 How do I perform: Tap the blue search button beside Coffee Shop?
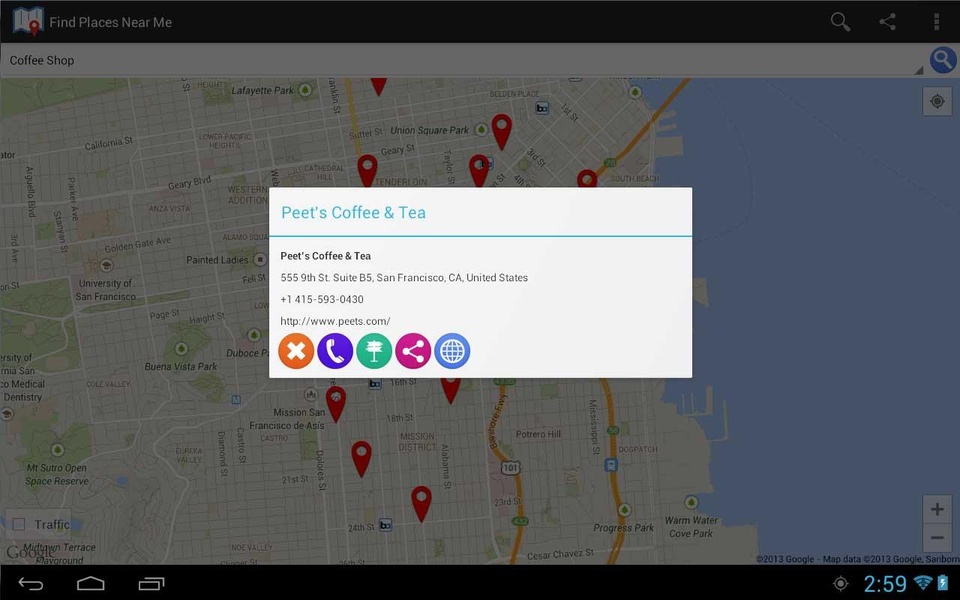click(943, 60)
